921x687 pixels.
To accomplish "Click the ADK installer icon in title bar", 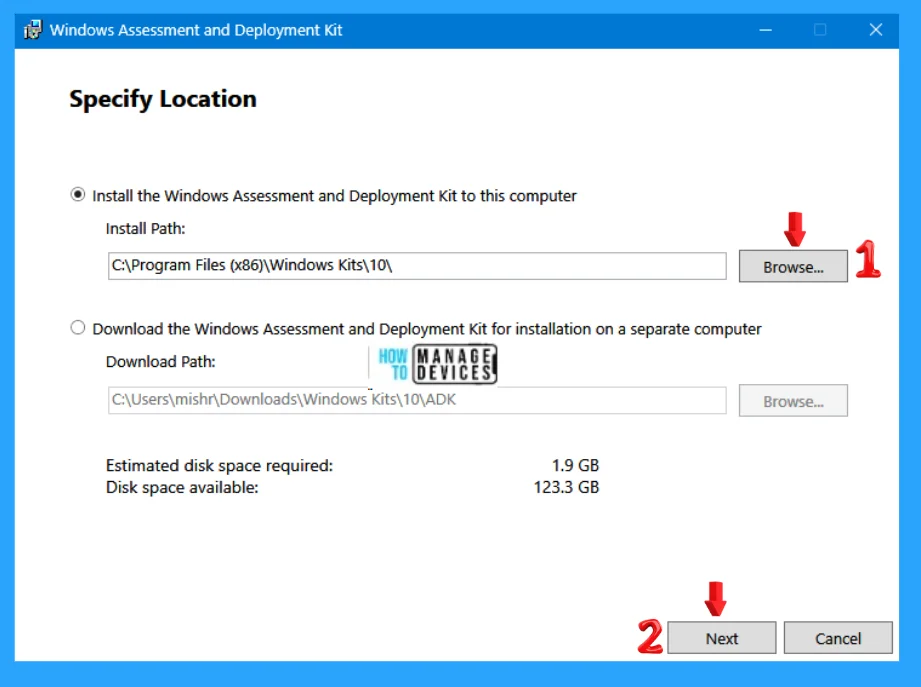I will coord(33,30).
